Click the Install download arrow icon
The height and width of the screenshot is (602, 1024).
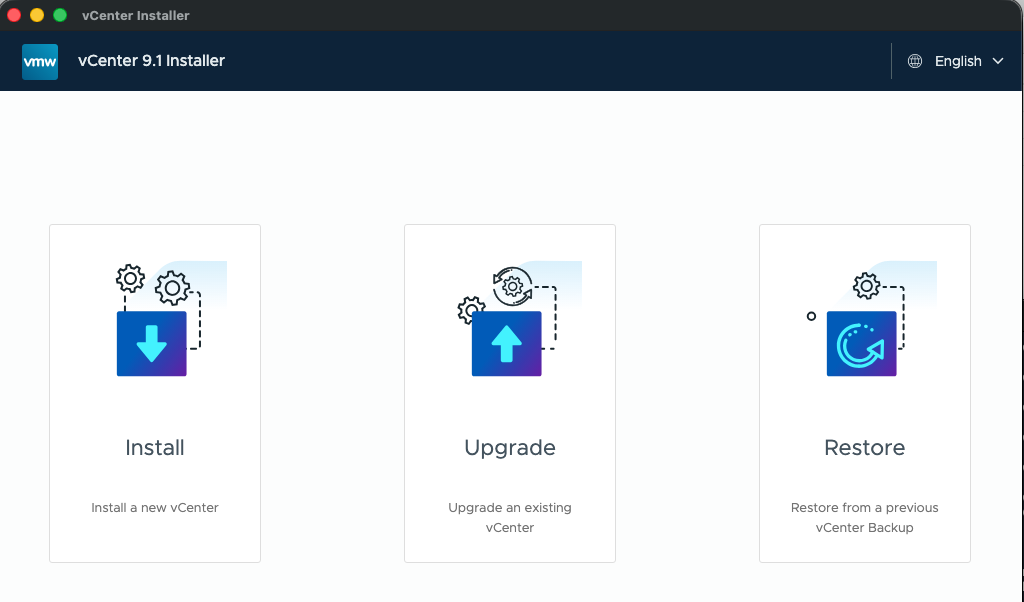click(x=152, y=343)
